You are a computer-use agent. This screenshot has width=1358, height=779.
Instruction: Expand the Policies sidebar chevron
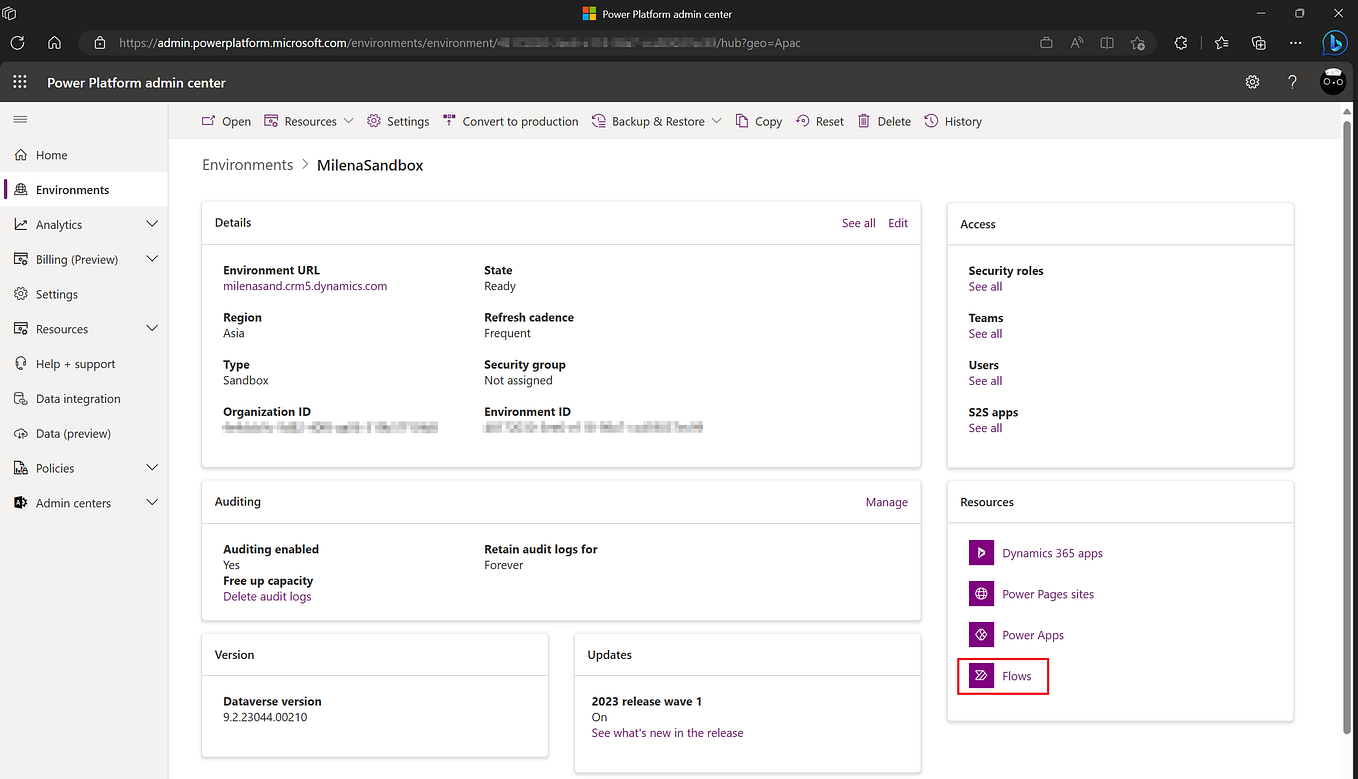tap(152, 468)
